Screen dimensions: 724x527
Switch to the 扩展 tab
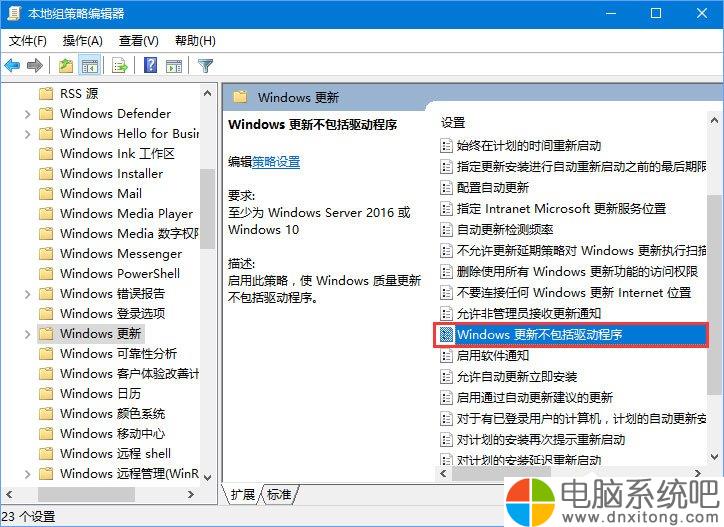pos(242,495)
